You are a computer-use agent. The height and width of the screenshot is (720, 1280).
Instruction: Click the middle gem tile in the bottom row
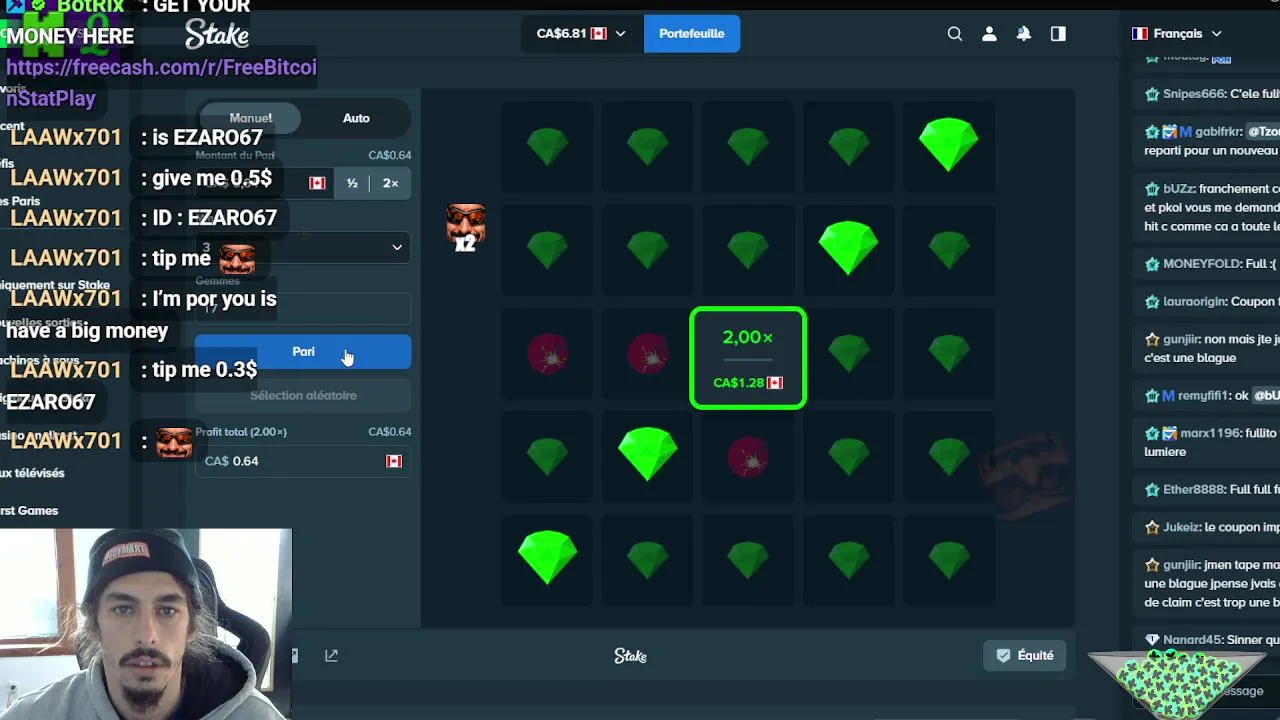pos(748,560)
